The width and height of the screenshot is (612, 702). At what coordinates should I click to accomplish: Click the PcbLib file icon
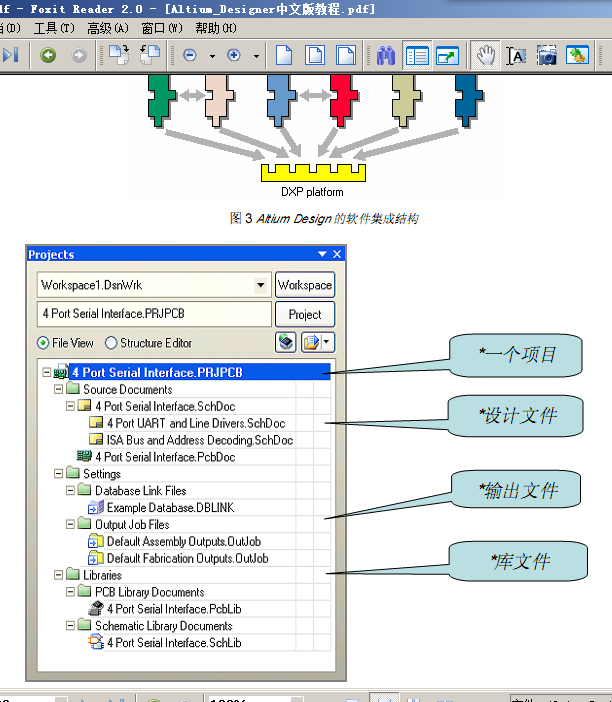tap(96, 608)
